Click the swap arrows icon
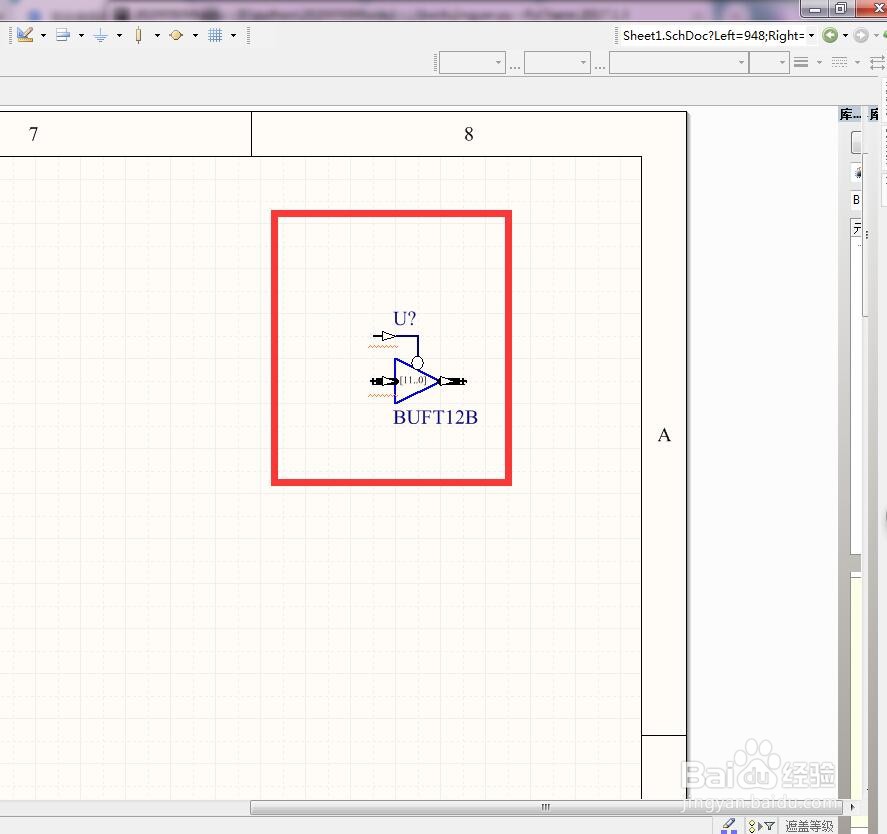 (877, 62)
